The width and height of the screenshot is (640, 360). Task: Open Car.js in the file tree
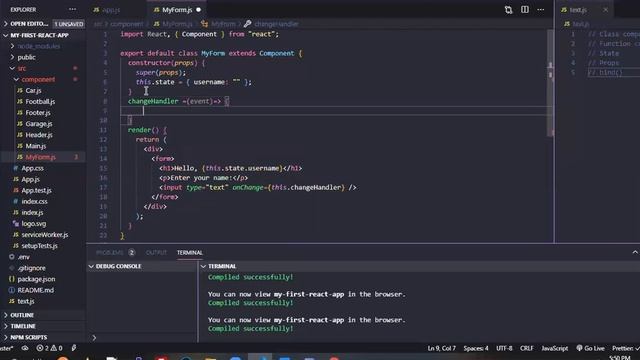click(x=33, y=91)
